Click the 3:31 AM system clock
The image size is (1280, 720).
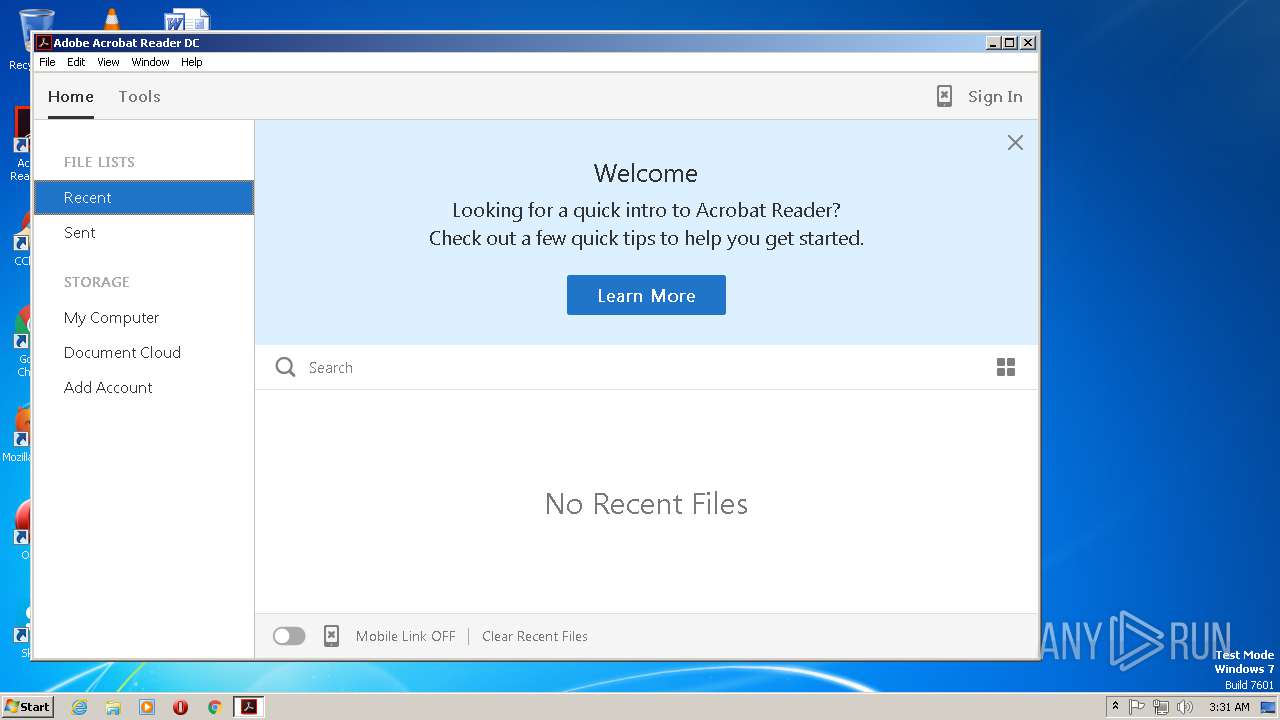click(1229, 707)
